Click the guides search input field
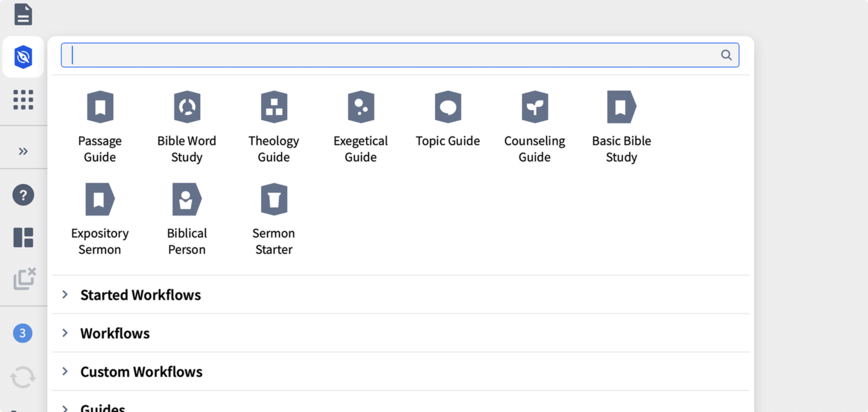Image resolution: width=868 pixels, height=412 pixels. tap(390, 55)
